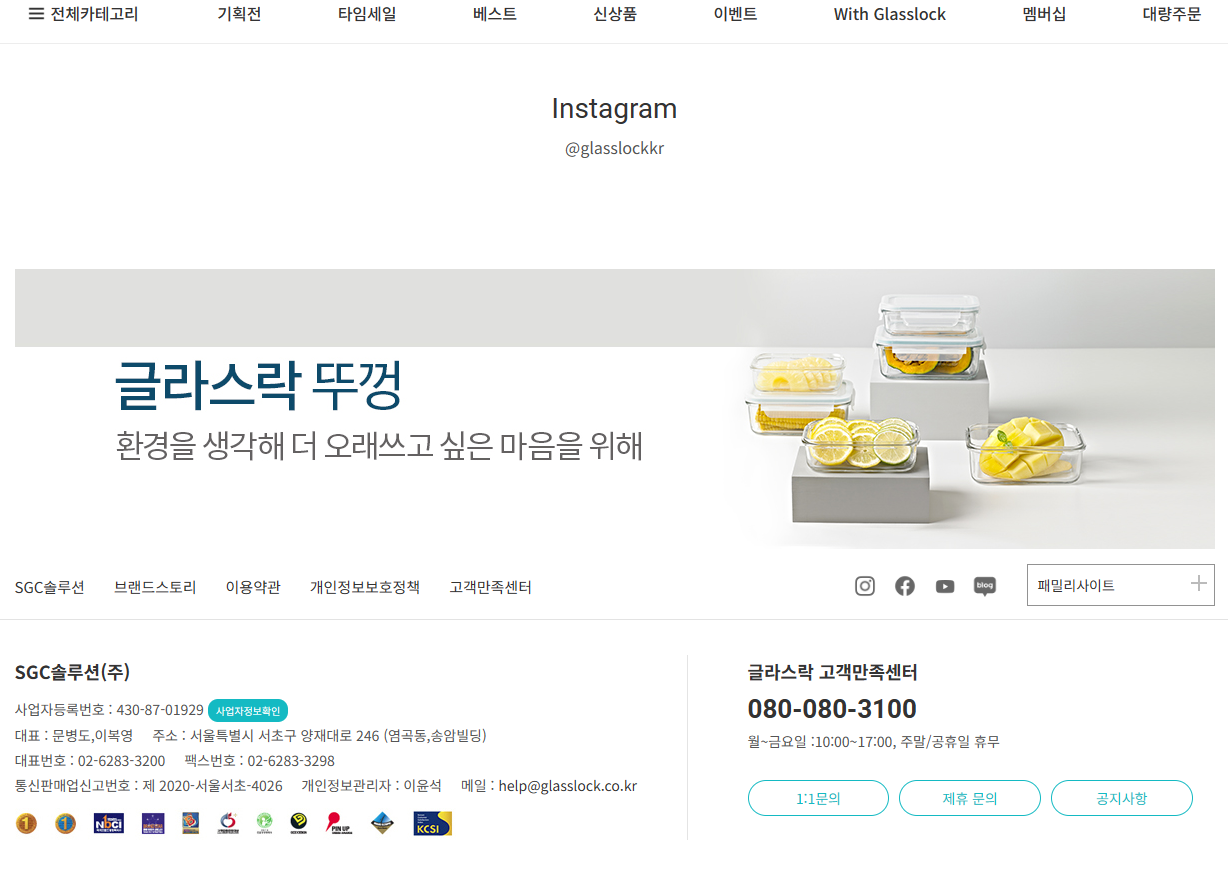Open the Facebook icon
This screenshot has width=1228, height=870.
tap(905, 586)
